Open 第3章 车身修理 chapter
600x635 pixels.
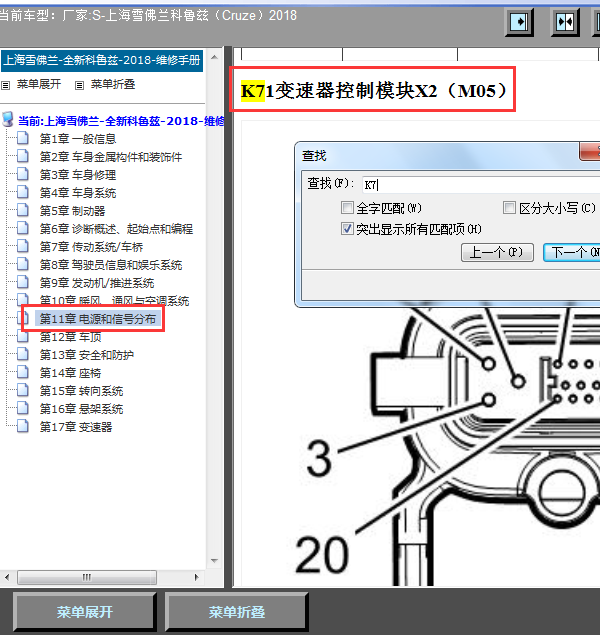click(x=78, y=175)
